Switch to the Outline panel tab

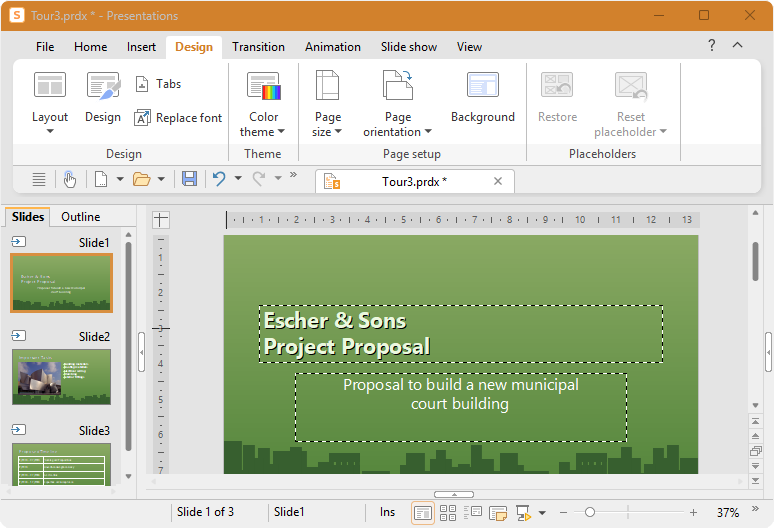point(80,217)
